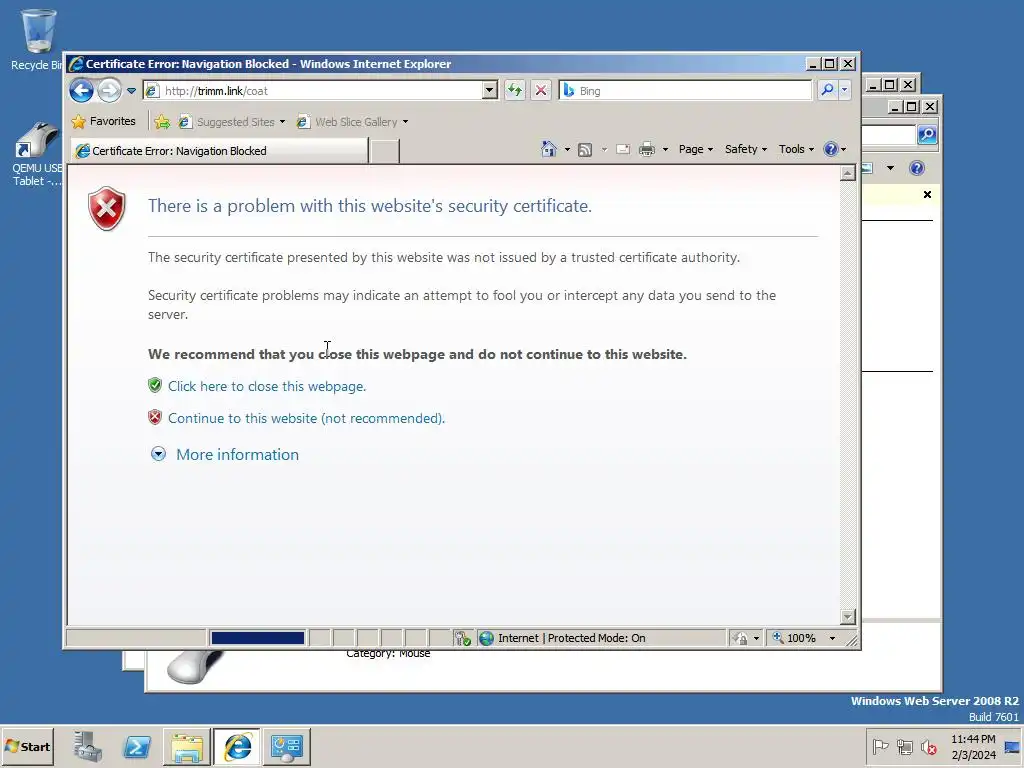Click the Read Mail envelope icon
The width and height of the screenshot is (1024, 768).
[x=623, y=150]
